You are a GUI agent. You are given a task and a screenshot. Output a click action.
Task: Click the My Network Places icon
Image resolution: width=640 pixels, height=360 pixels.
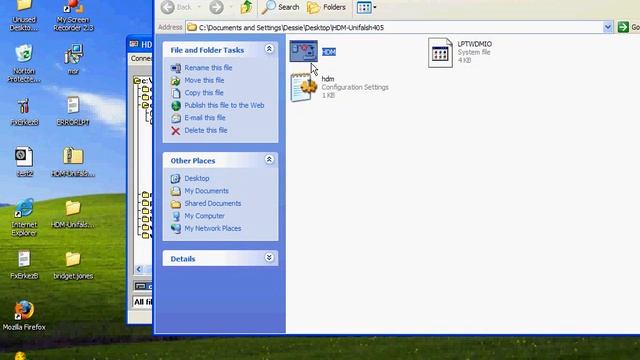click(x=176, y=229)
